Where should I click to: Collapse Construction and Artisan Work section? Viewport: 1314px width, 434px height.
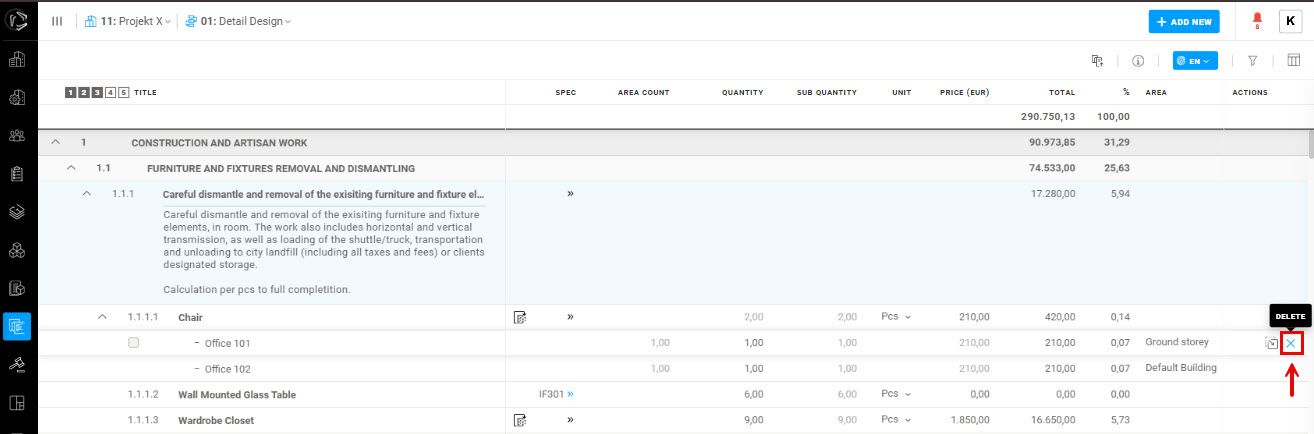55,142
